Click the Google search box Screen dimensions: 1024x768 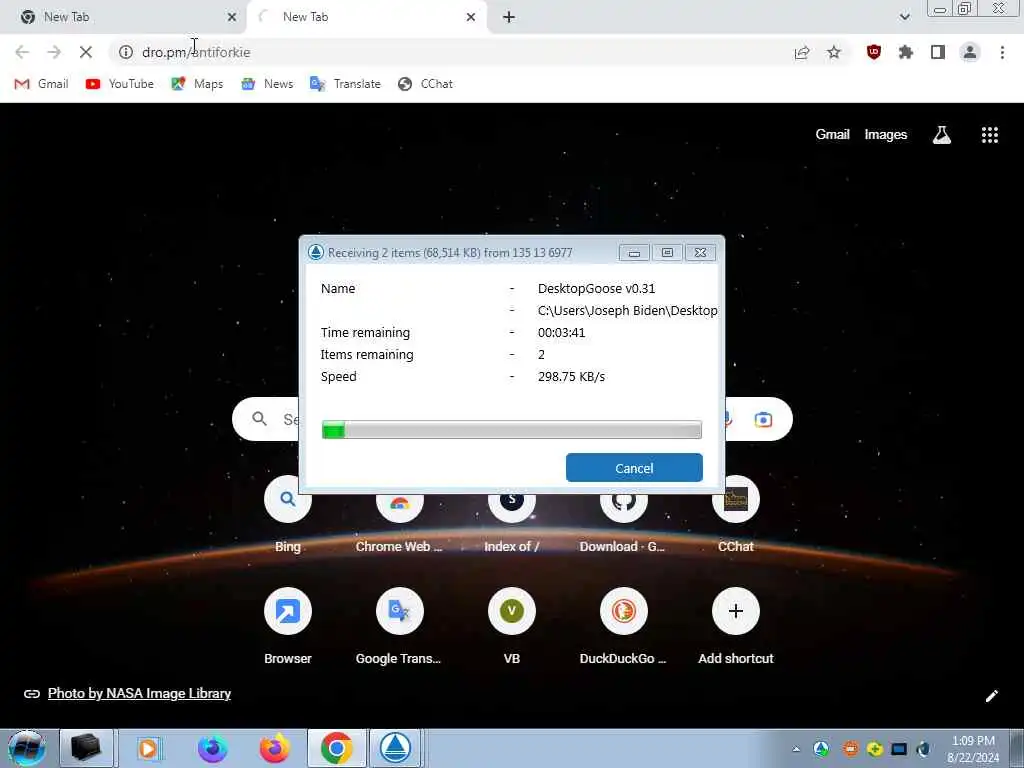pyautogui.click(x=513, y=419)
